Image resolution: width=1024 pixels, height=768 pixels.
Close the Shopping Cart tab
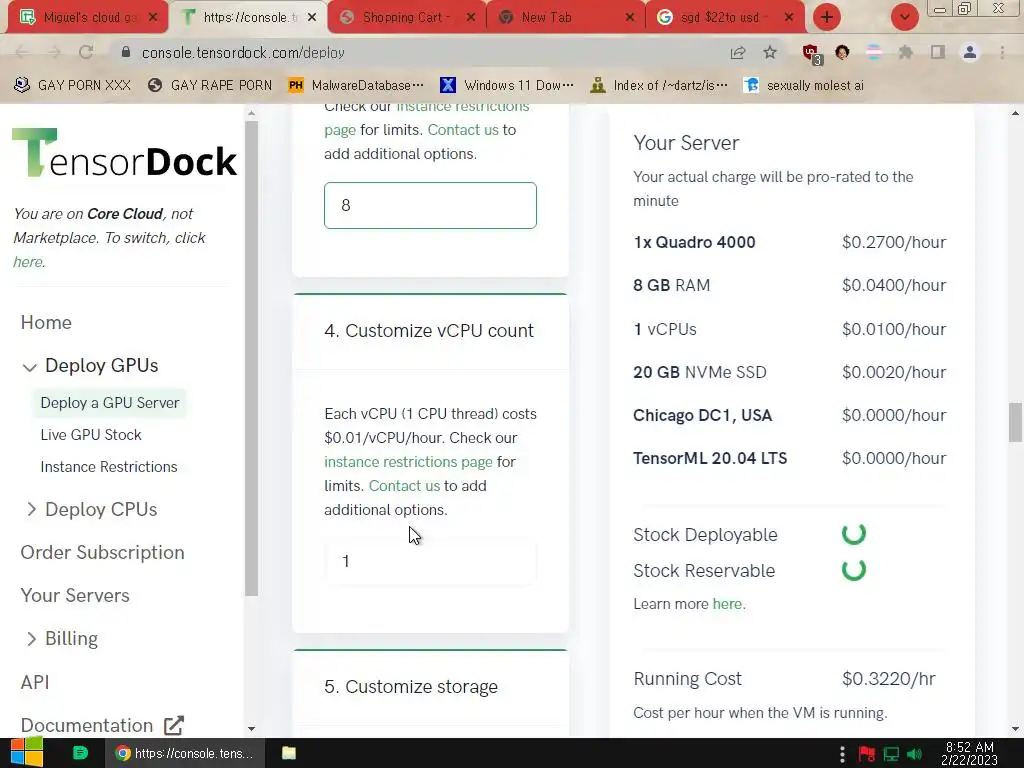(x=471, y=18)
